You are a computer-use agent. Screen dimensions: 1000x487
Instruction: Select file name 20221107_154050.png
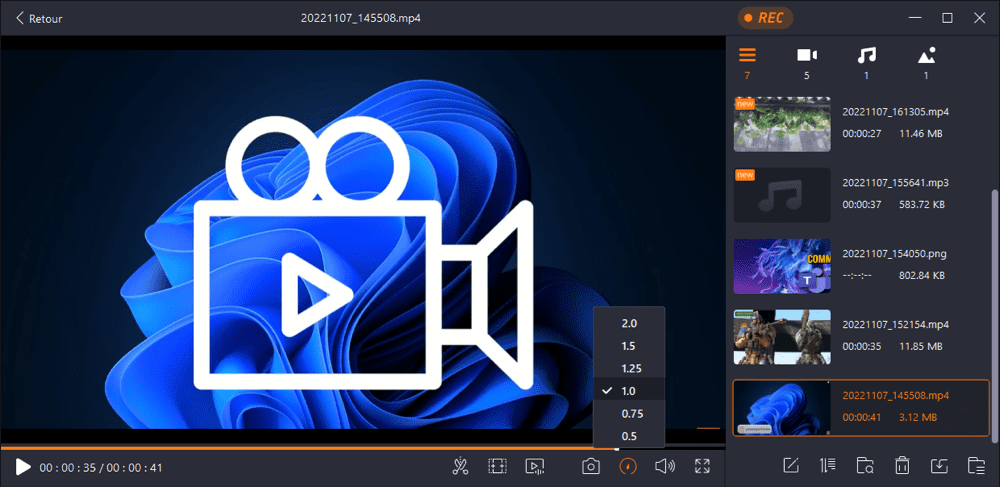894,253
